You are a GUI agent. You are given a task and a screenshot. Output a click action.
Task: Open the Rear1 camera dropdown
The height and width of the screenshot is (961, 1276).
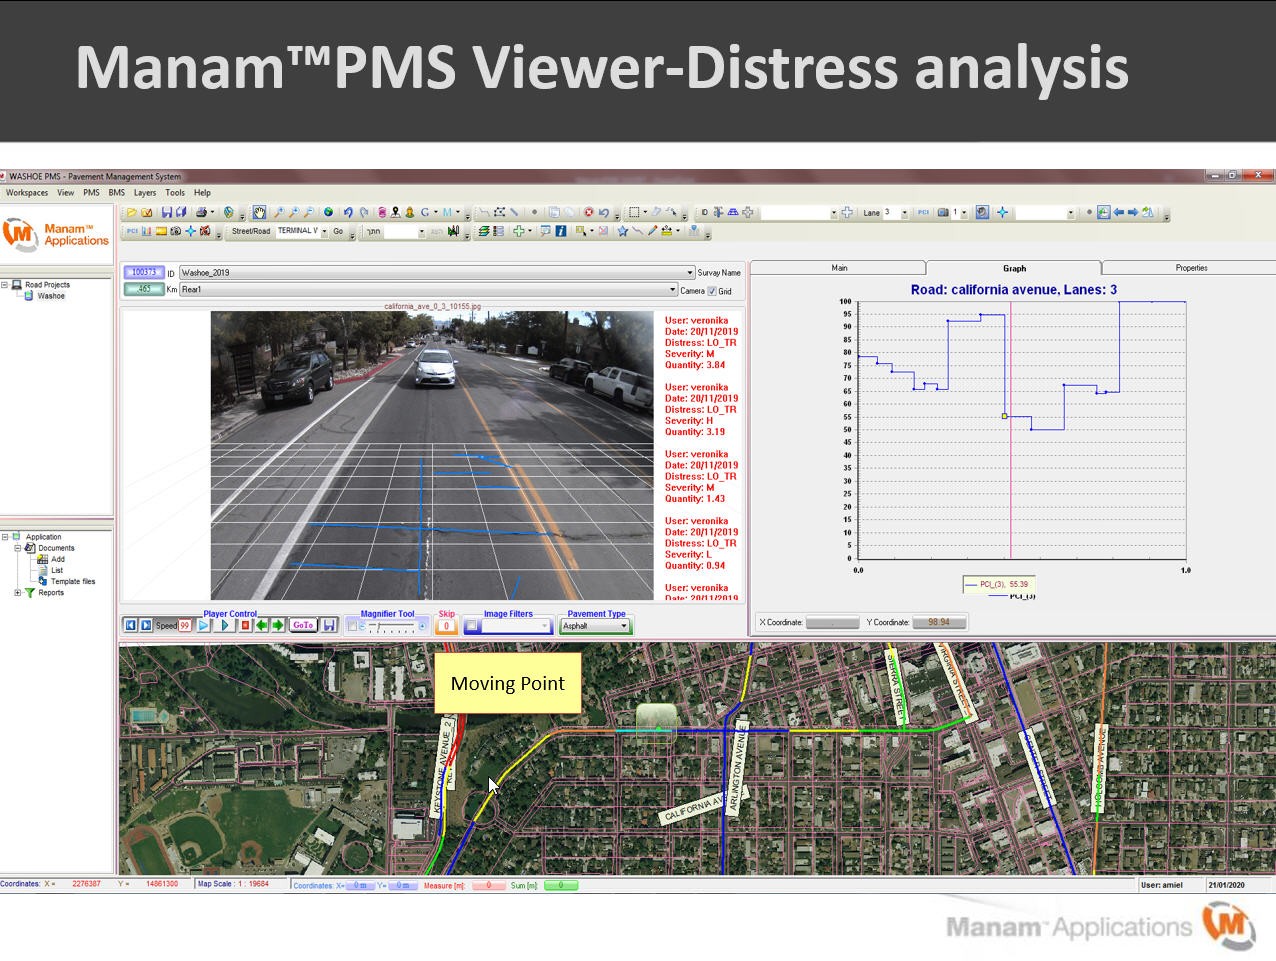click(672, 290)
